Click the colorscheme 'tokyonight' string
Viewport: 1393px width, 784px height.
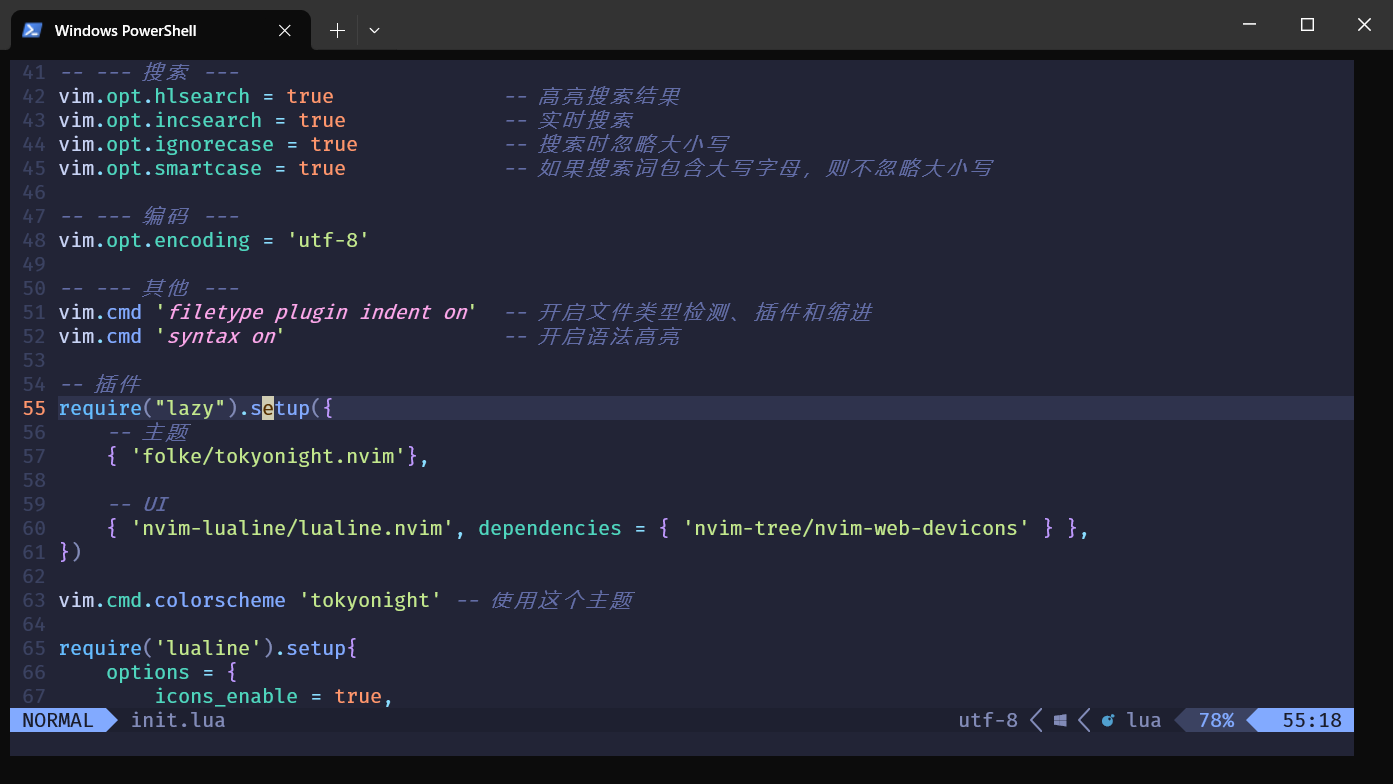[370, 600]
